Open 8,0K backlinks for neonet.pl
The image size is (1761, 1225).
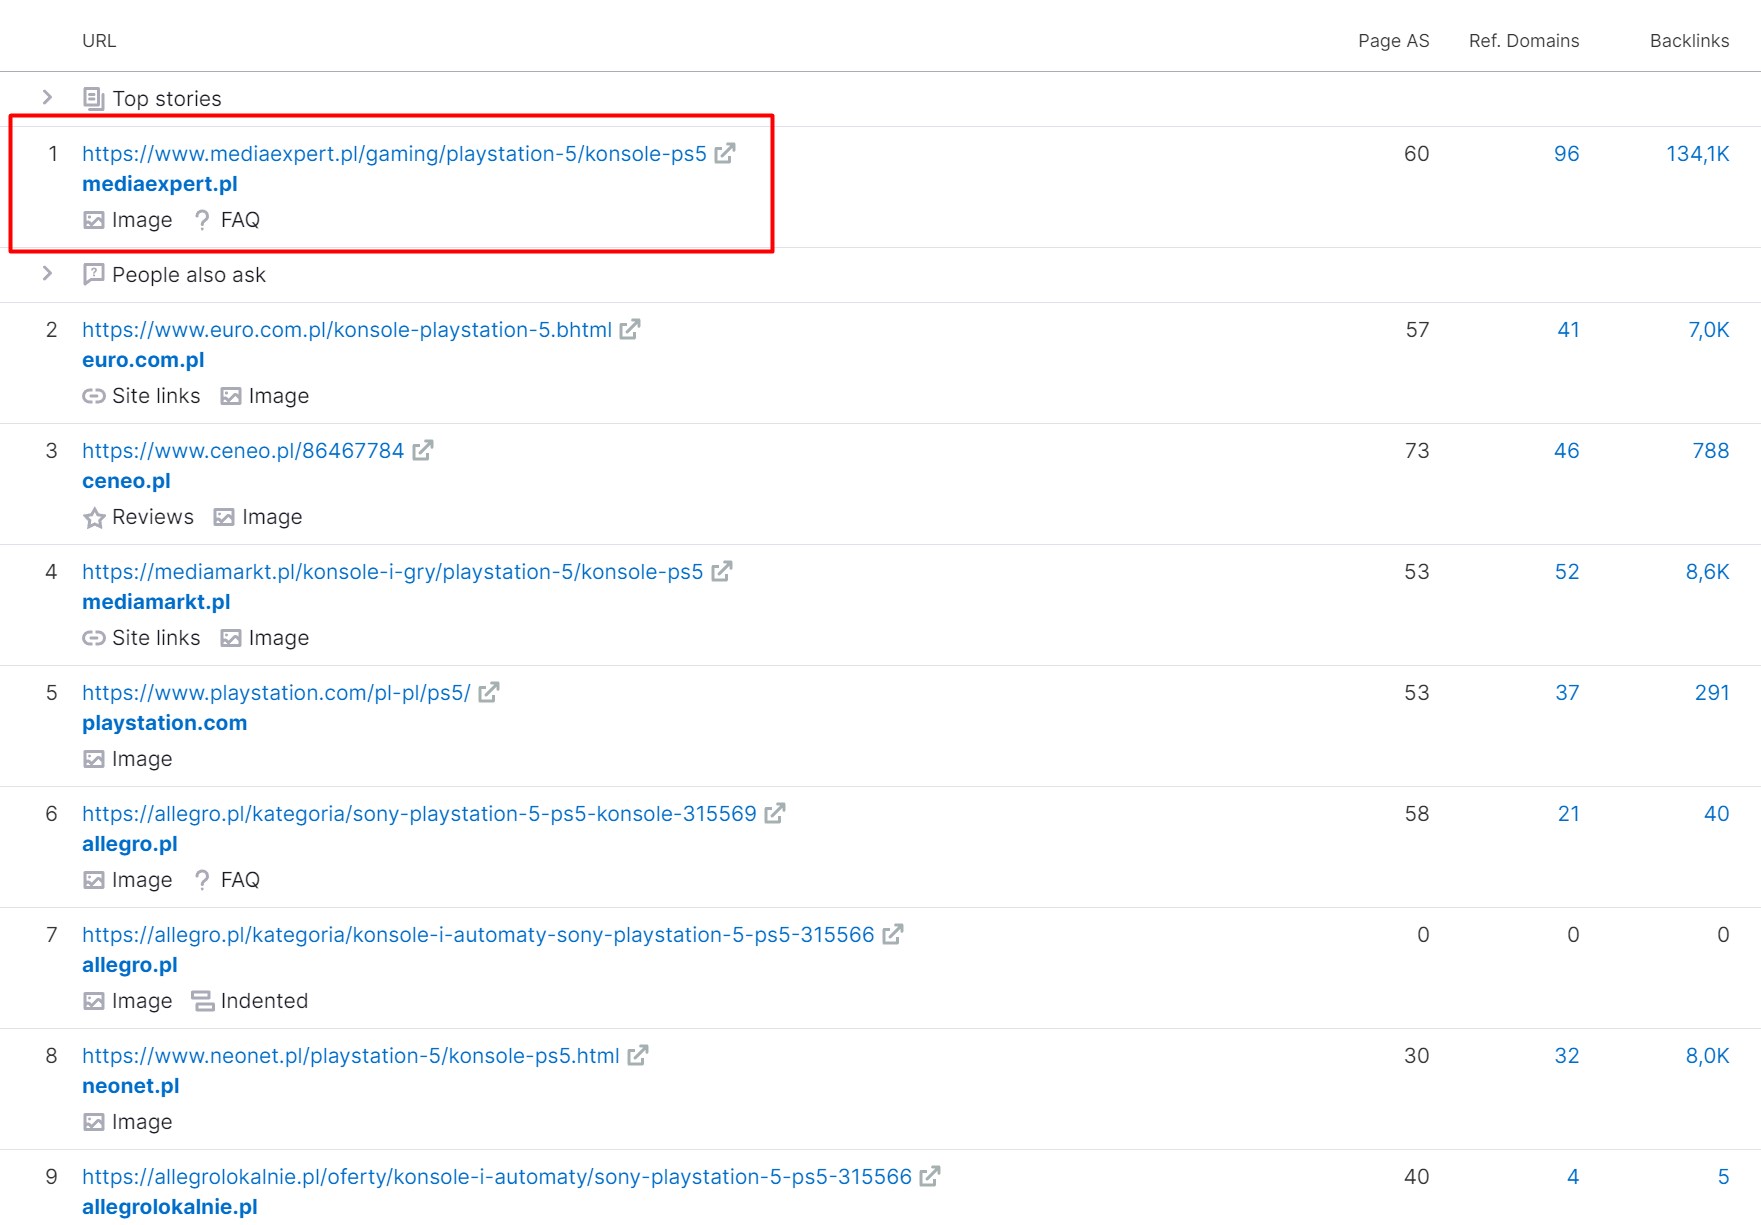1707,1056
